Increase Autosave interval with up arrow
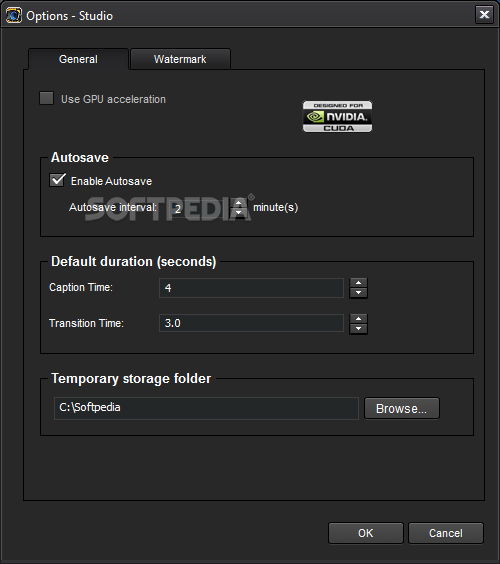Image resolution: width=500 pixels, height=564 pixels. pos(238,203)
